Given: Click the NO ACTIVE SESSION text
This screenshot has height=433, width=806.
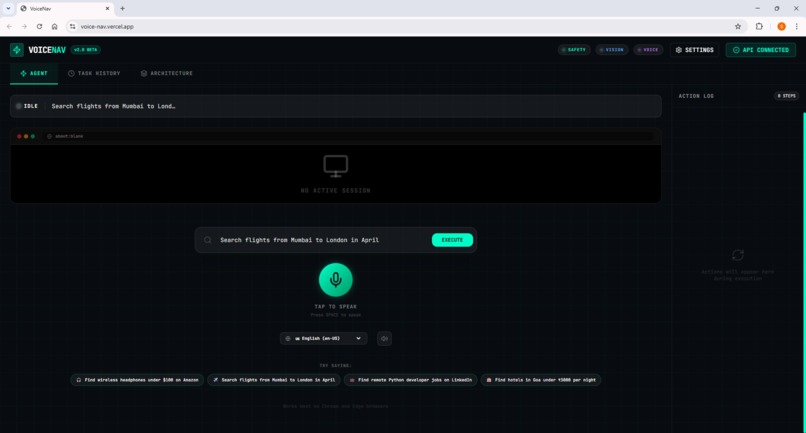Looking at the screenshot, I should coord(336,191).
